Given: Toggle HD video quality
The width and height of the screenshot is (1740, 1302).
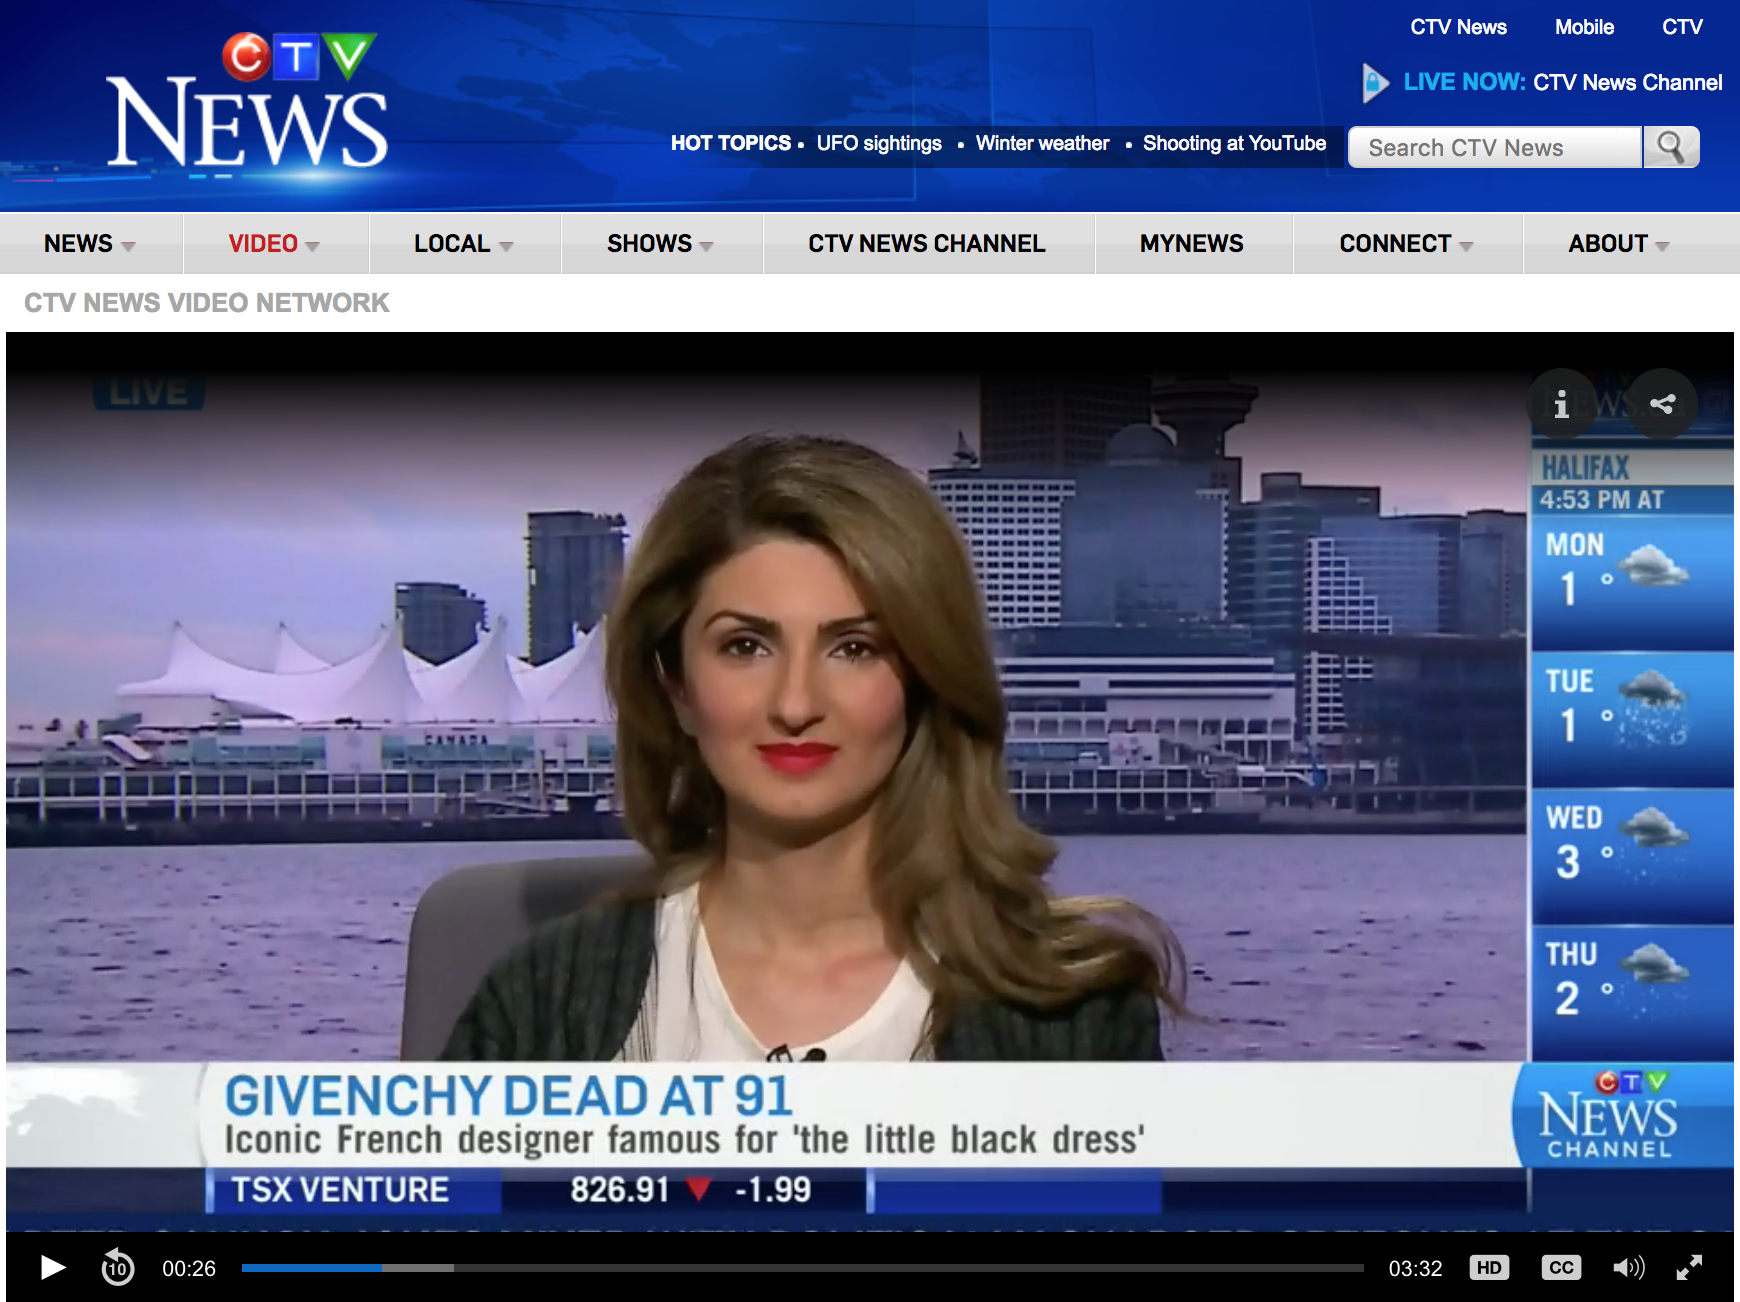Looking at the screenshot, I should coord(1489,1268).
